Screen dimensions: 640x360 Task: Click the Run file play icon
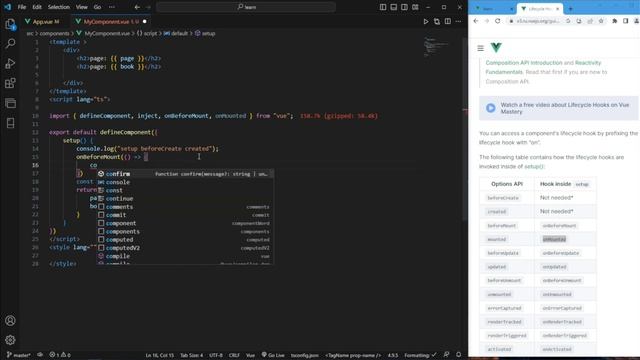[x=426, y=21]
